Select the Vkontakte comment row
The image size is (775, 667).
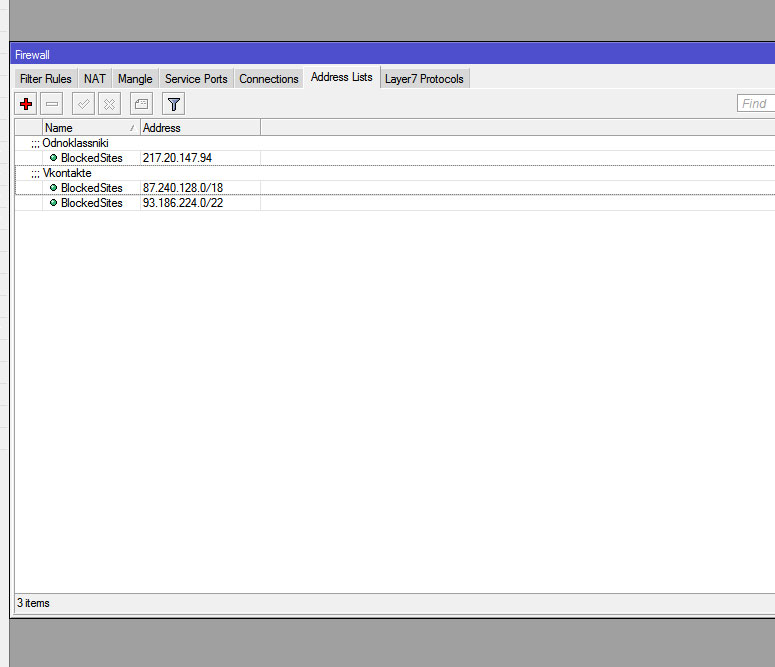pyautogui.click(x=68, y=173)
